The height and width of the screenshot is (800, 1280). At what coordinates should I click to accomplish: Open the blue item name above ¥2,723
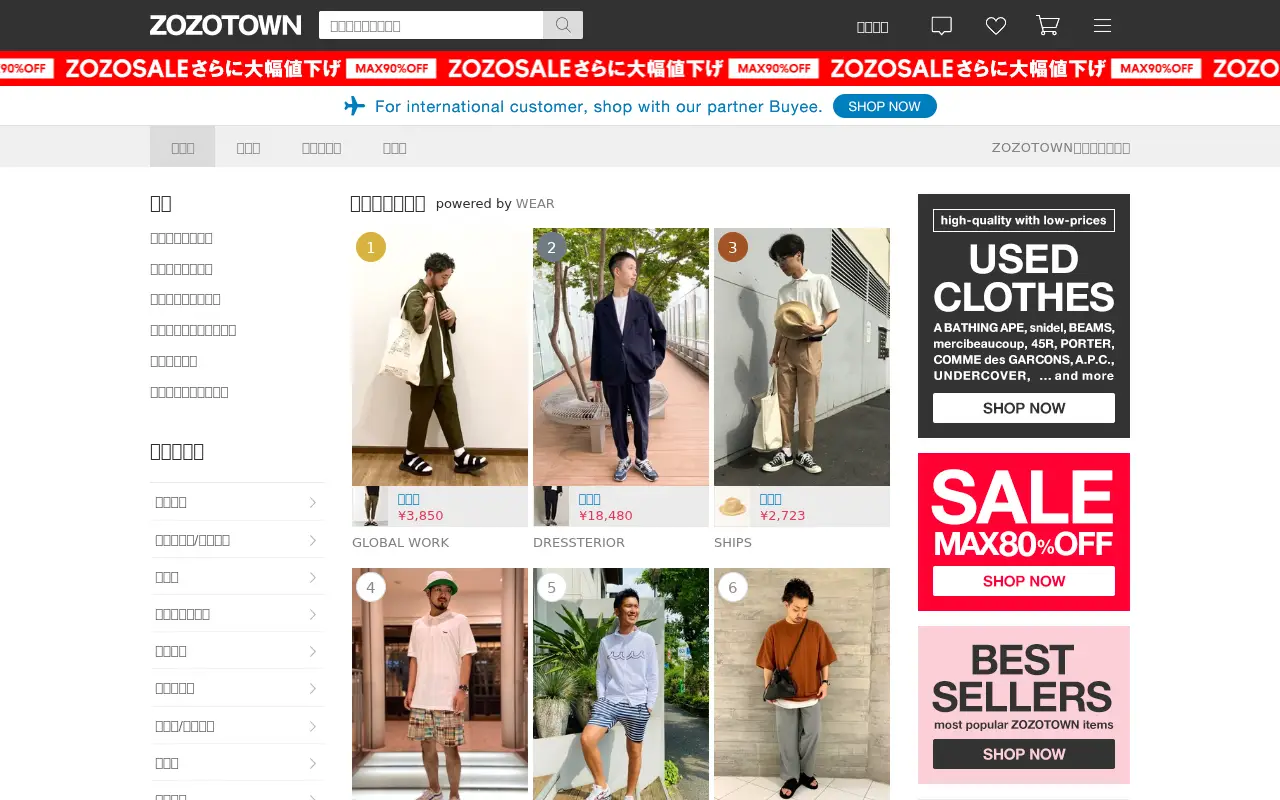coord(770,499)
